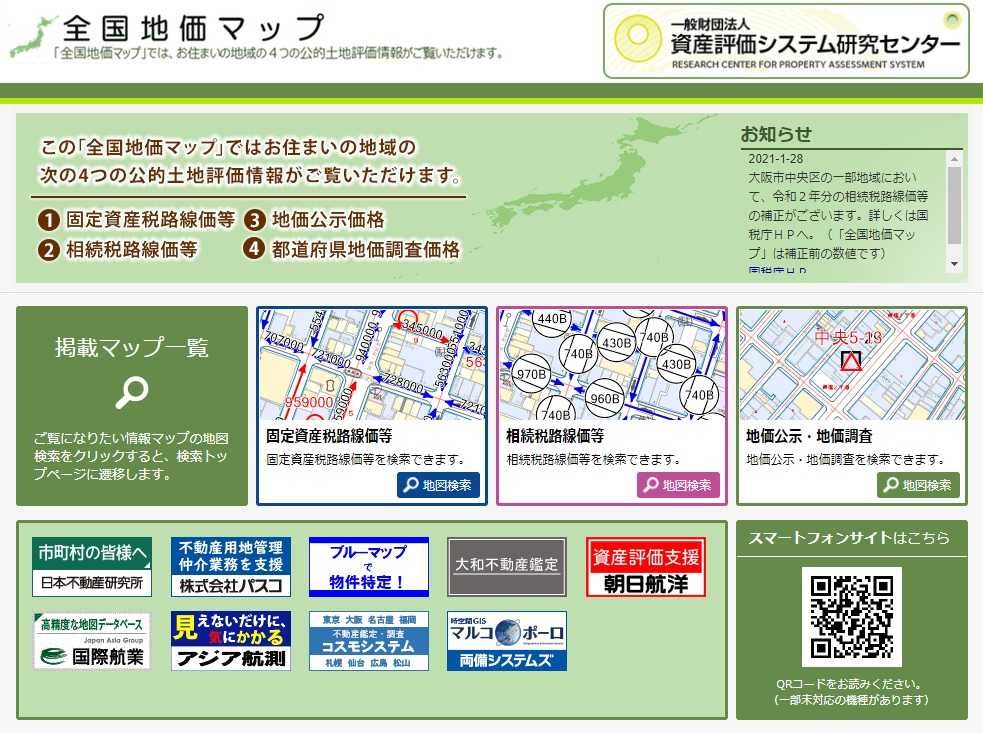Open the 株式会社パスコ banner
The image size is (983, 733).
coord(231,567)
